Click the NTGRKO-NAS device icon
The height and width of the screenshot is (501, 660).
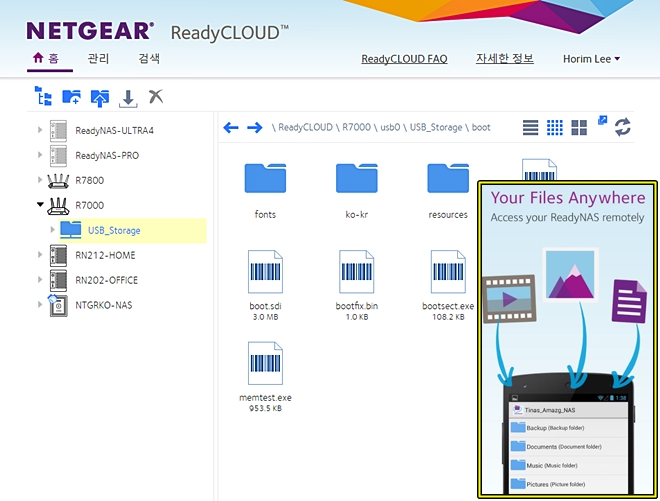[58, 305]
